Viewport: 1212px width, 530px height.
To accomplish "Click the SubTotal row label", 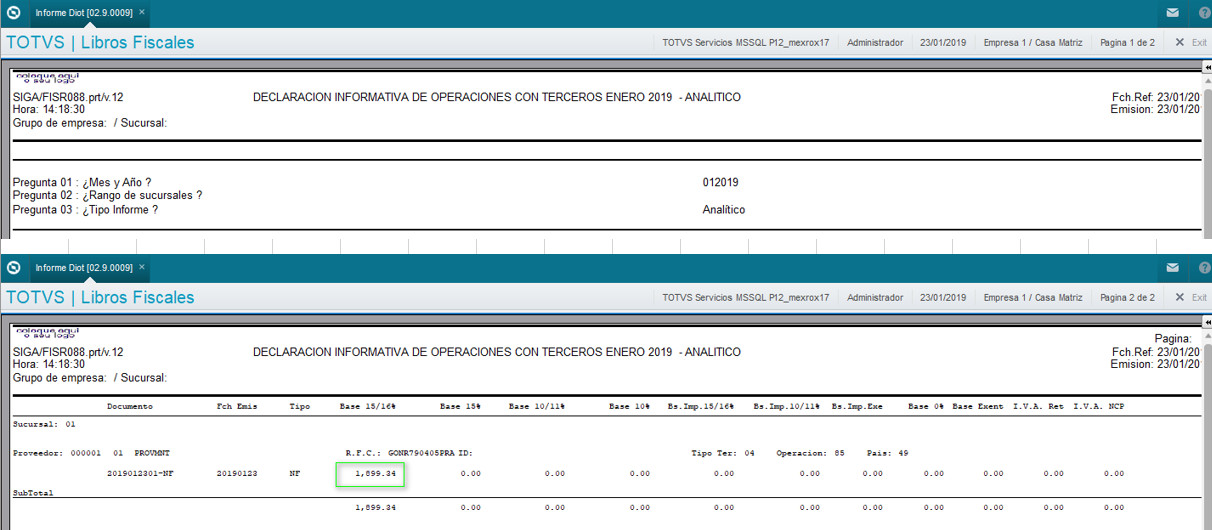I will coord(32,493).
